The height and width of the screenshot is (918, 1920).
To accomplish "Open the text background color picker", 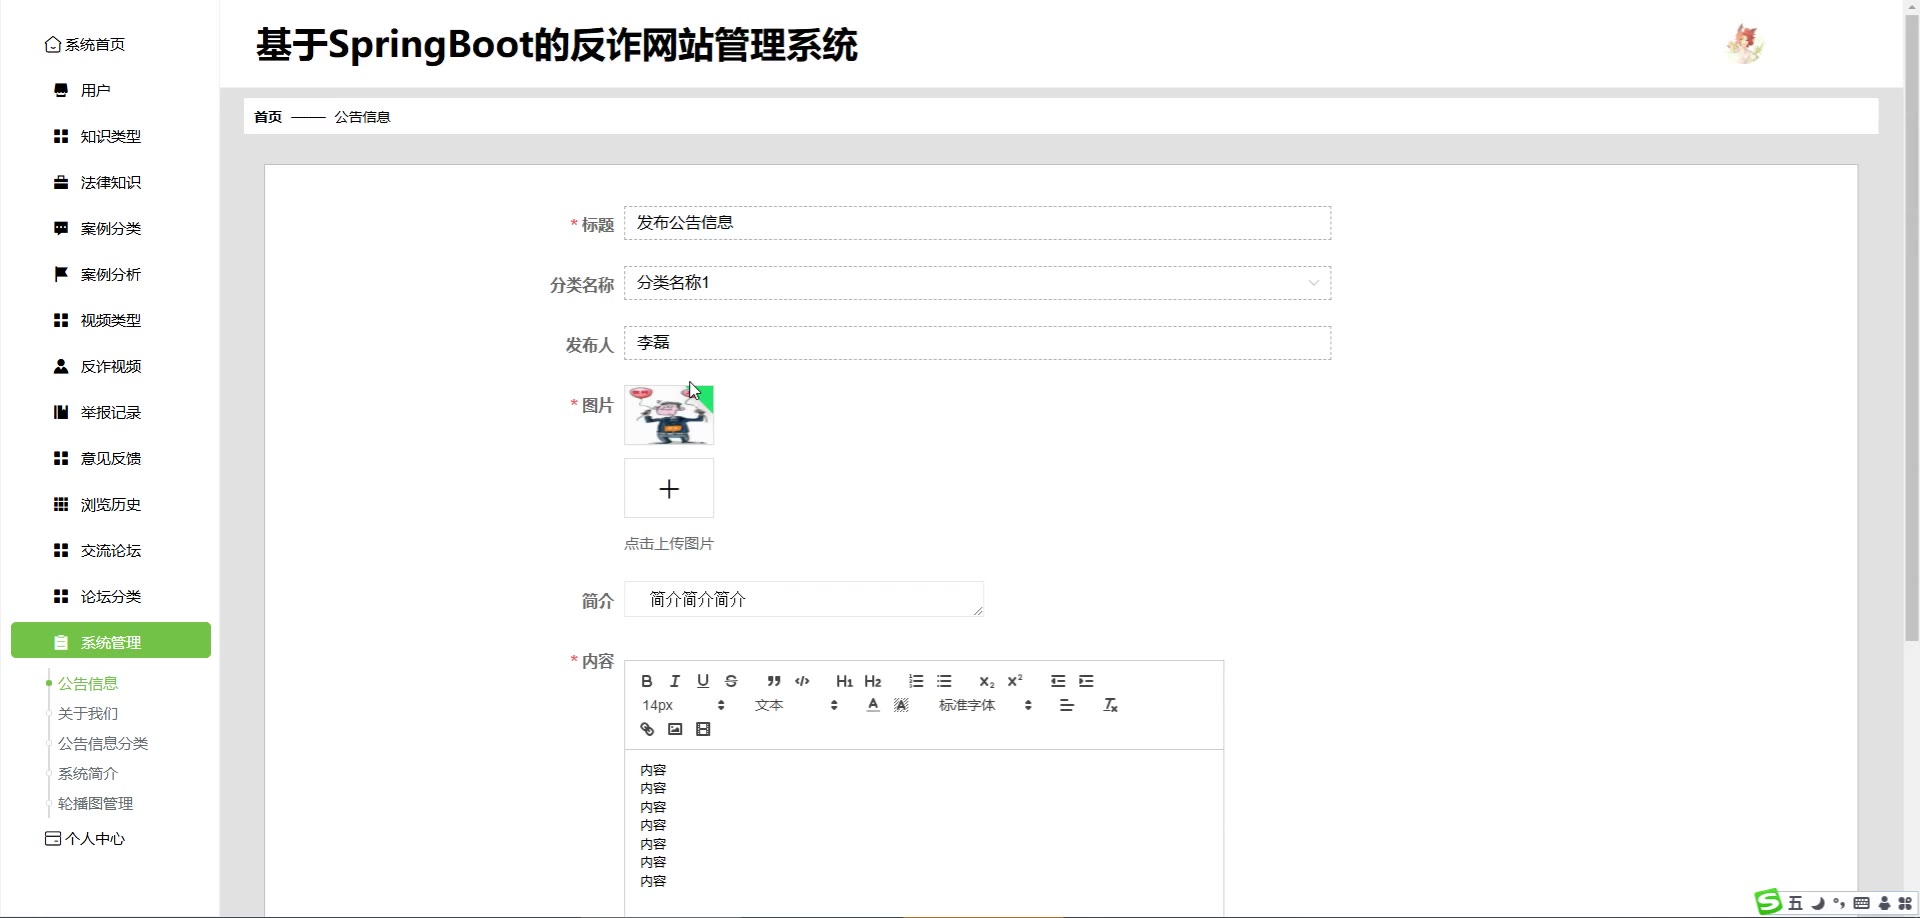I will click(x=901, y=705).
